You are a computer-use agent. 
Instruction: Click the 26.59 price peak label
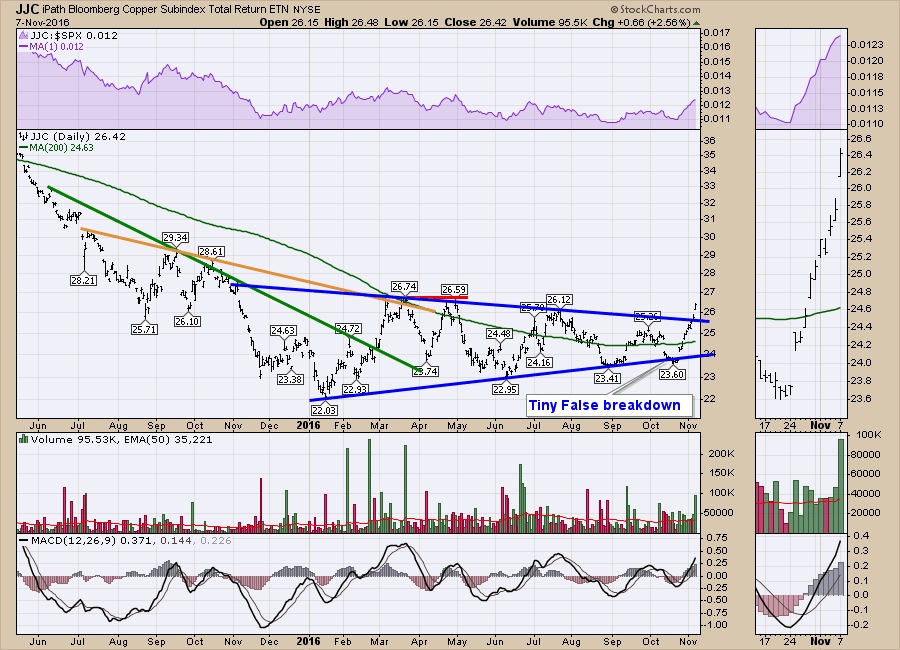pyautogui.click(x=454, y=289)
